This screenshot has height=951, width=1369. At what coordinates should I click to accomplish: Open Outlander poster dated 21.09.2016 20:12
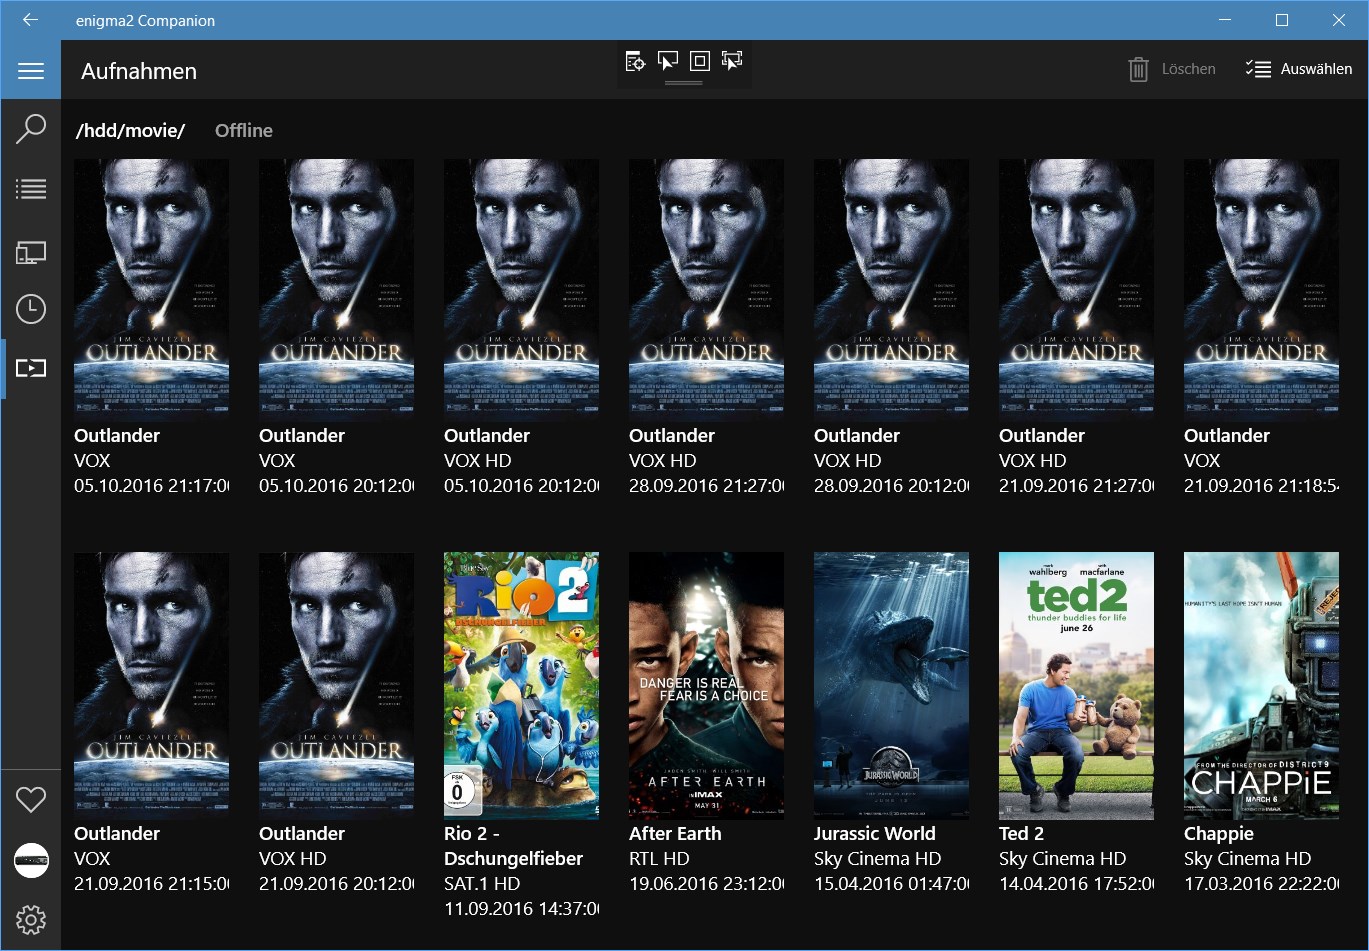coord(336,686)
